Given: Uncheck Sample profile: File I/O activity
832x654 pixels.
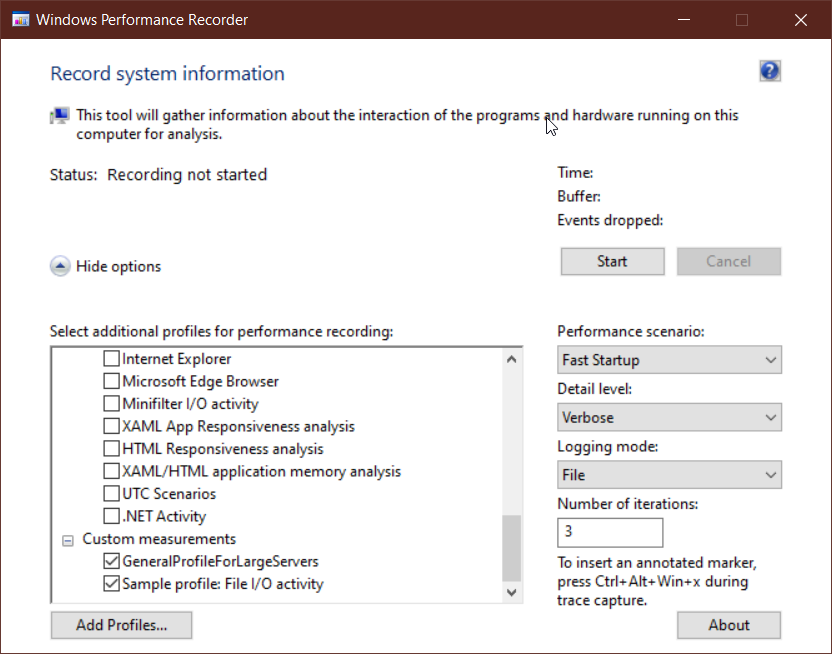Looking at the screenshot, I should coord(111,583).
